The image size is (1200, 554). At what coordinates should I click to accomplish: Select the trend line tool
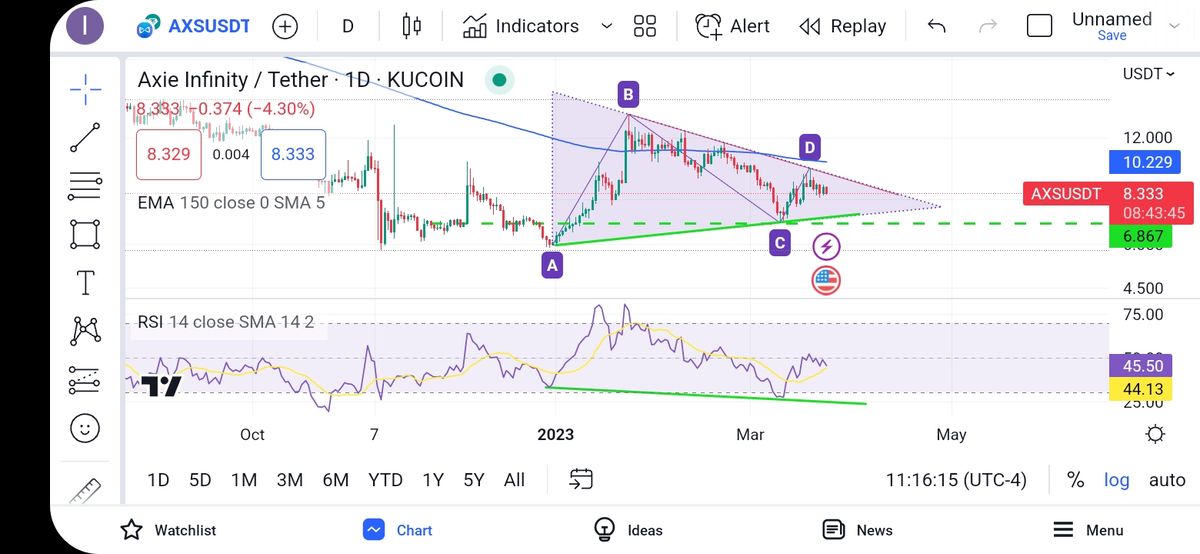86,137
